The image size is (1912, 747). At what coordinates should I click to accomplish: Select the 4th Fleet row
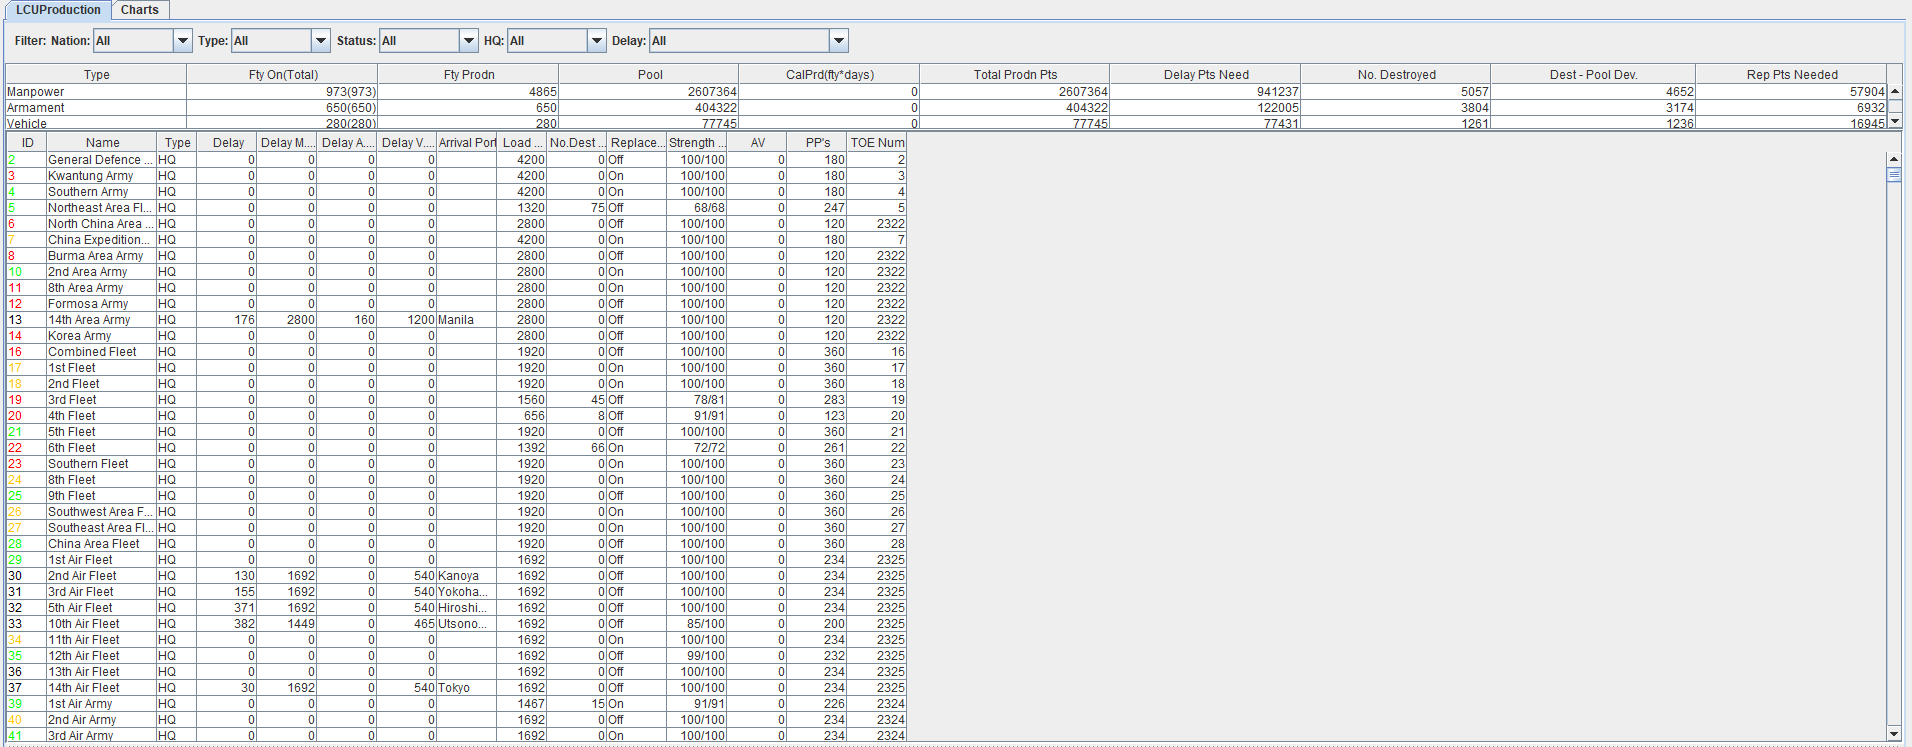pyautogui.click(x=456, y=416)
